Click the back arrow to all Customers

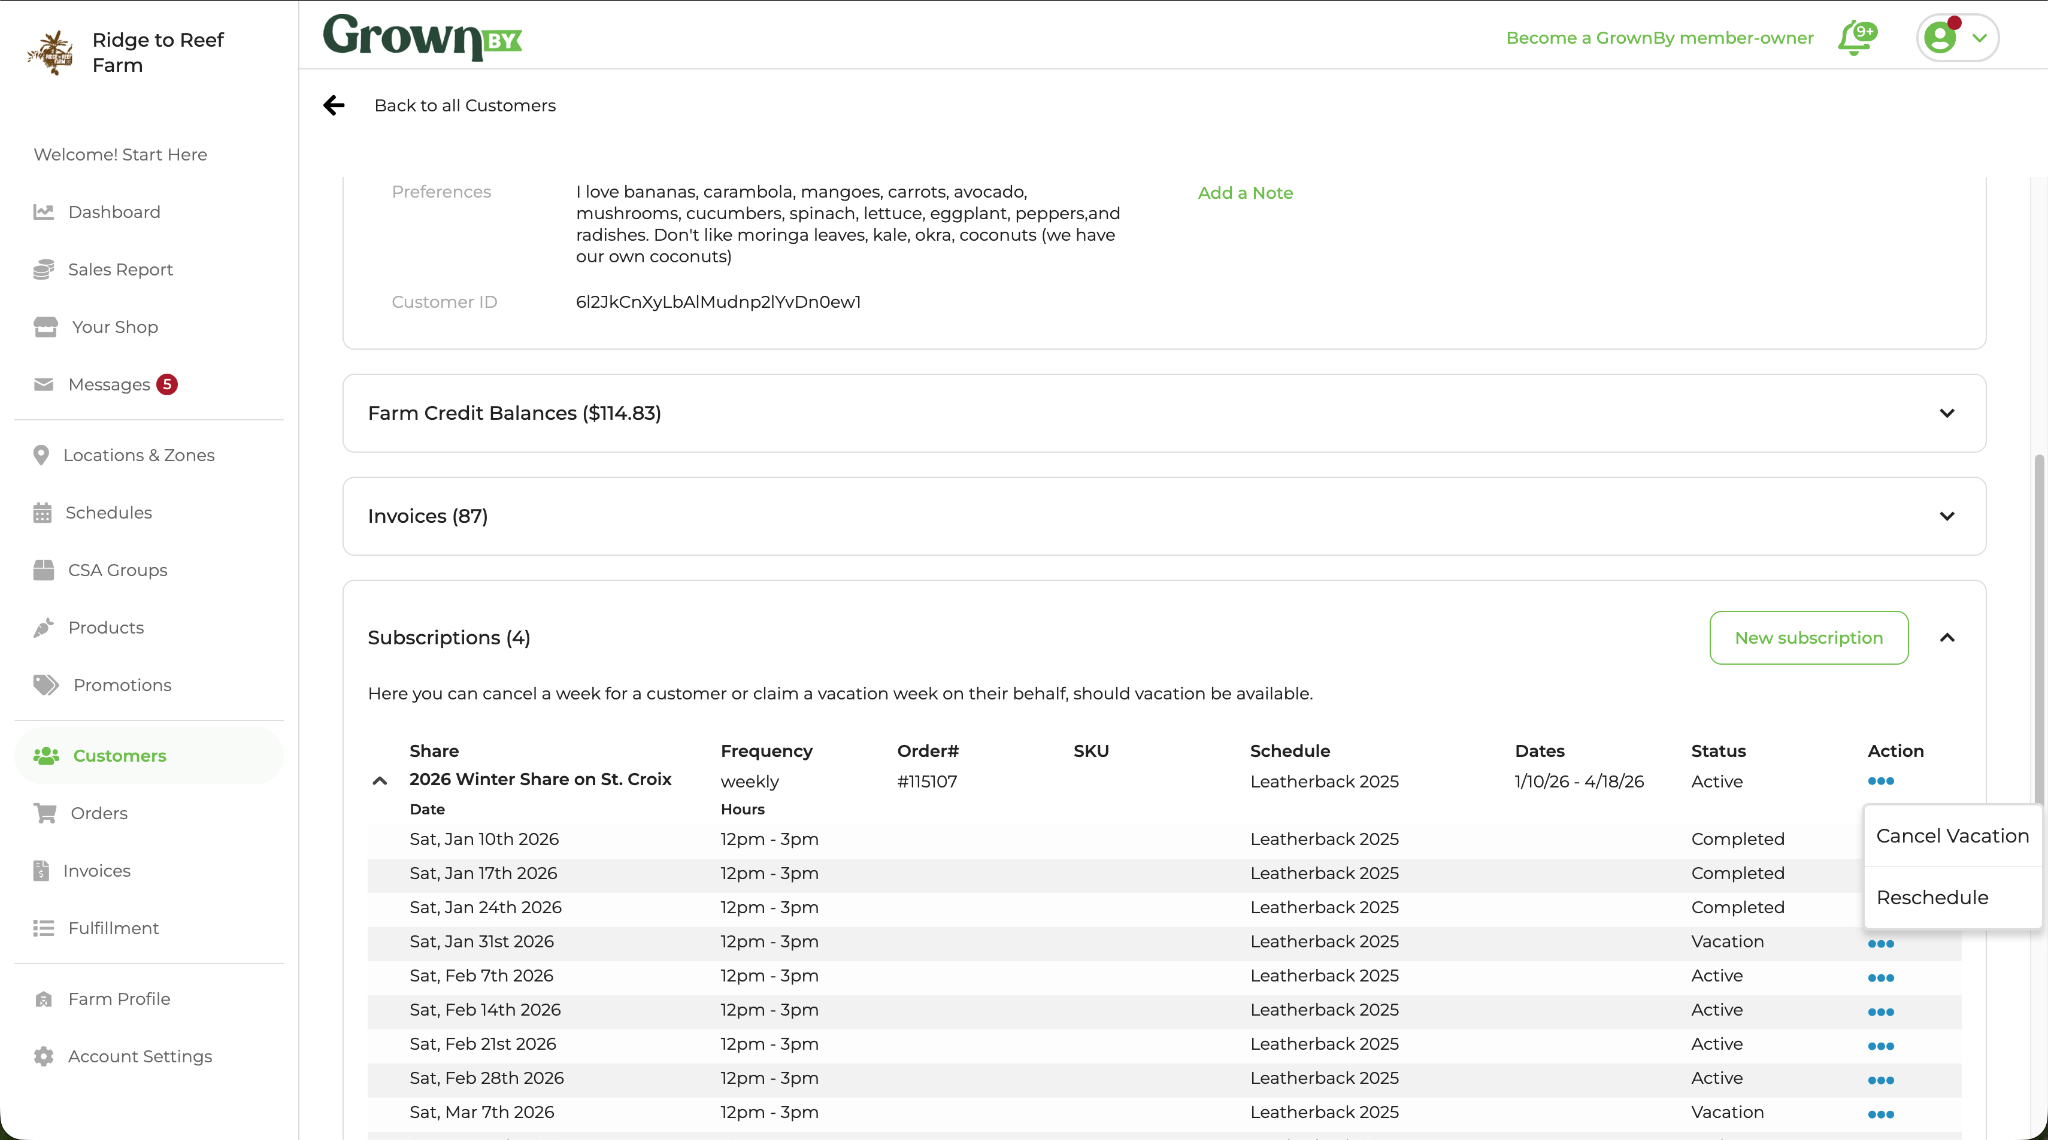pos(334,105)
